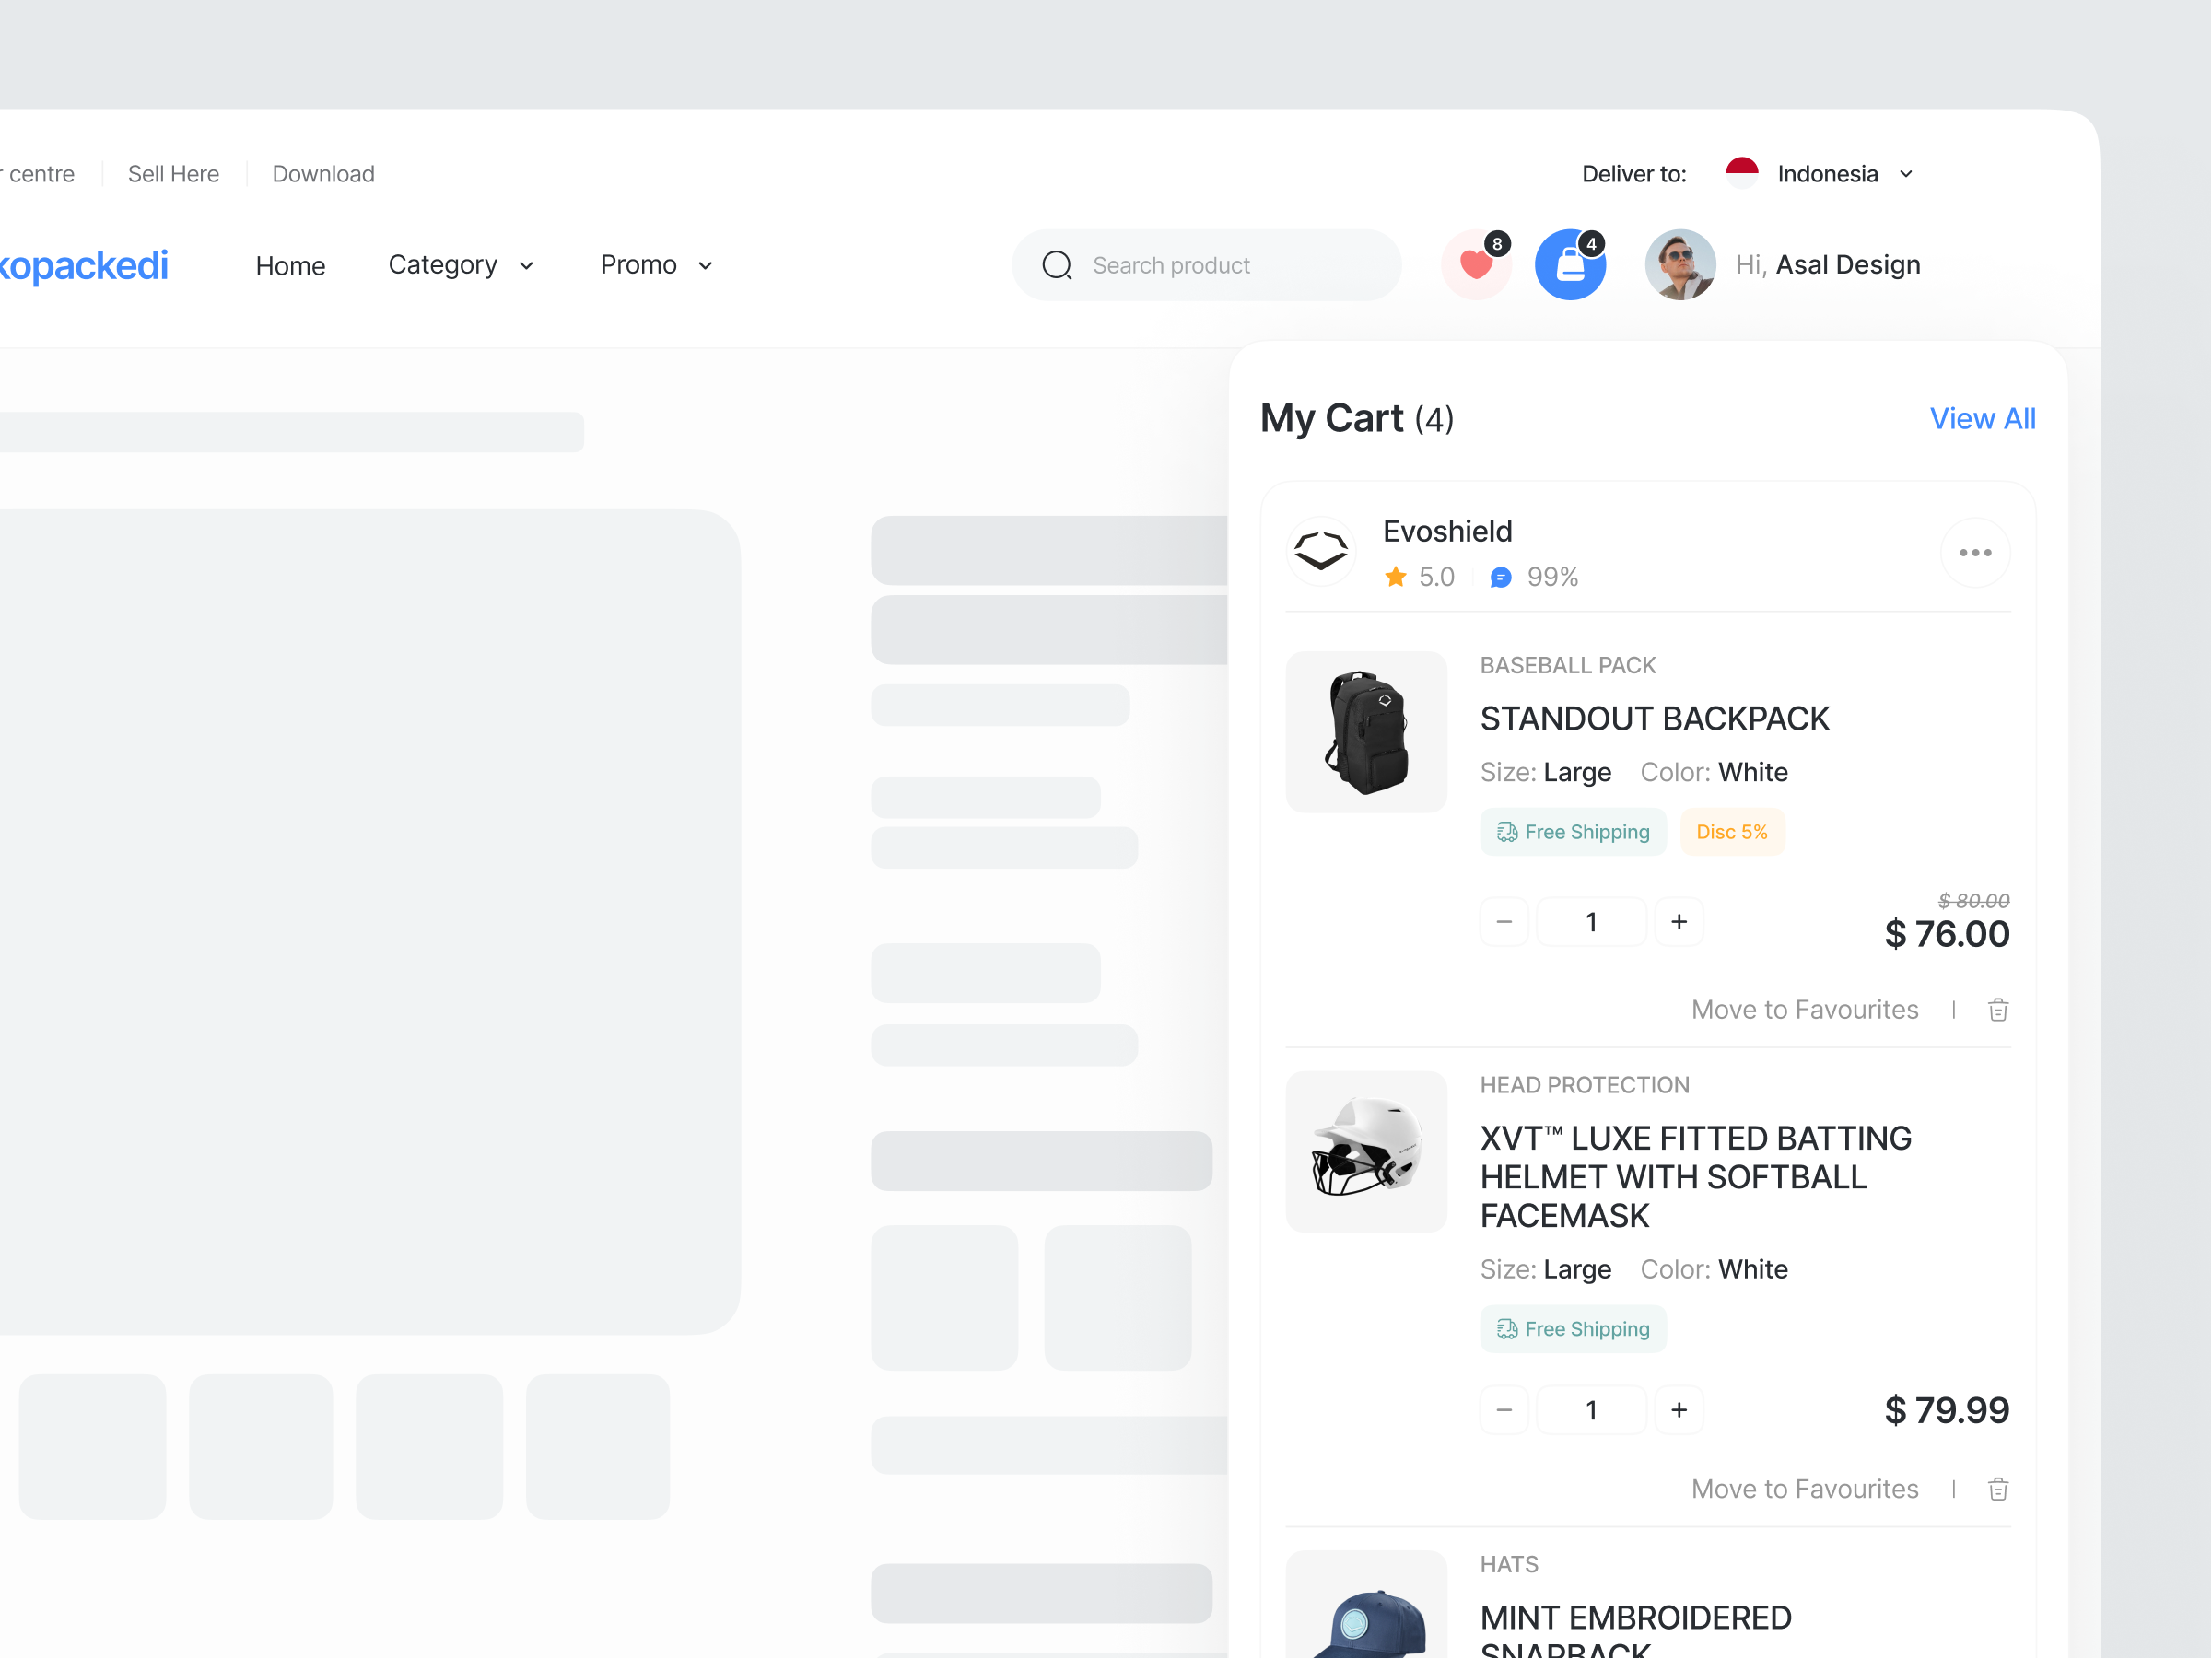Click View All in My Cart
The height and width of the screenshot is (1659, 2212).
coord(1982,419)
